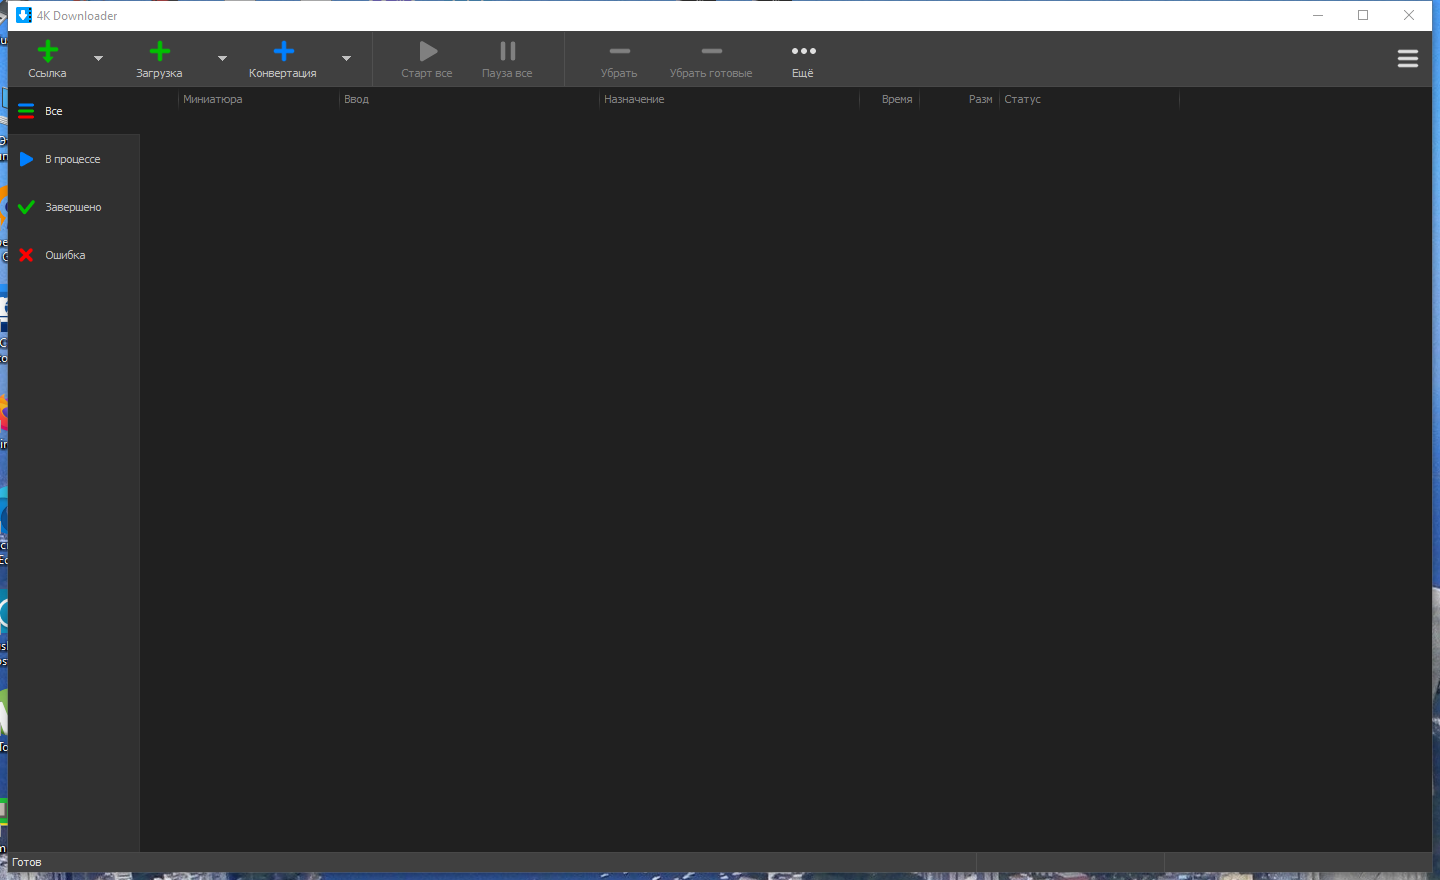Click the Пауза все pause icon
The image size is (1440, 880).
(507, 51)
